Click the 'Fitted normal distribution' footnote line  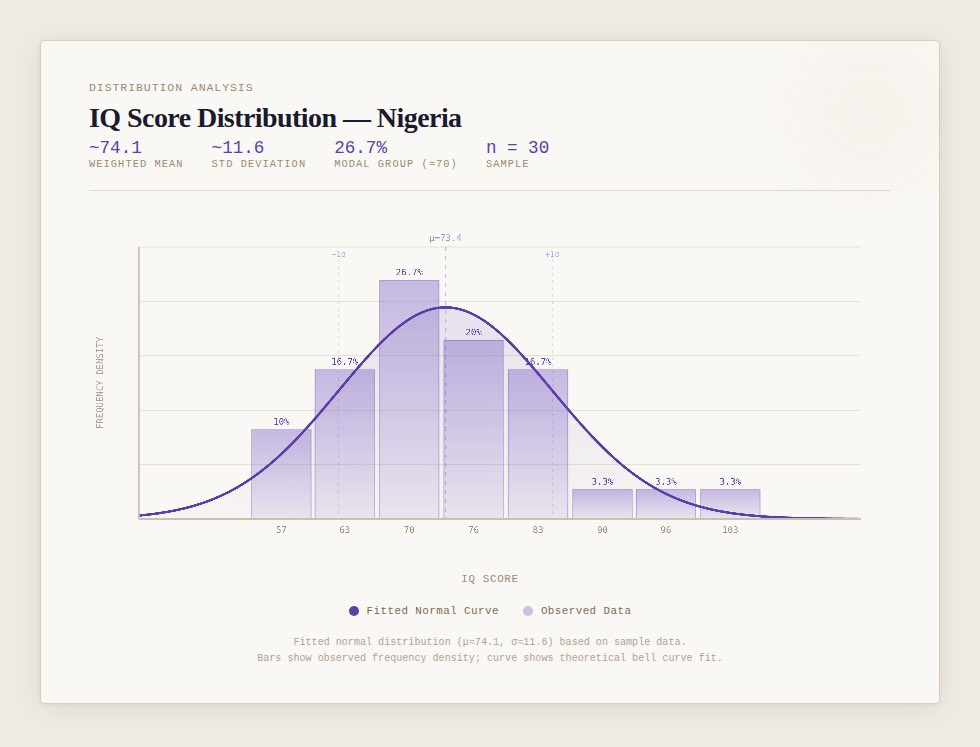490,641
